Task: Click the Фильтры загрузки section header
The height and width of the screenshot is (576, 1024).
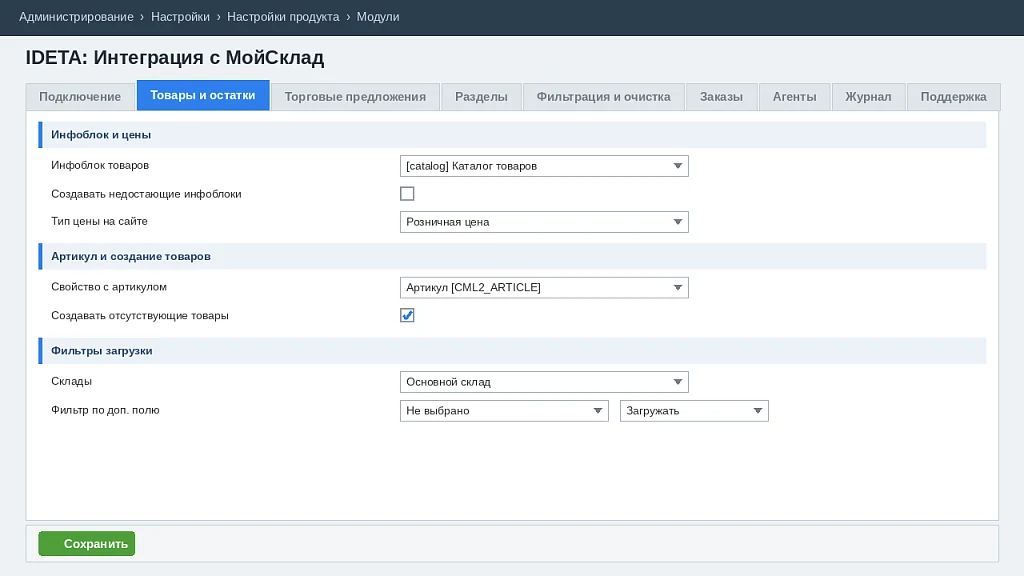Action: click(x=513, y=351)
